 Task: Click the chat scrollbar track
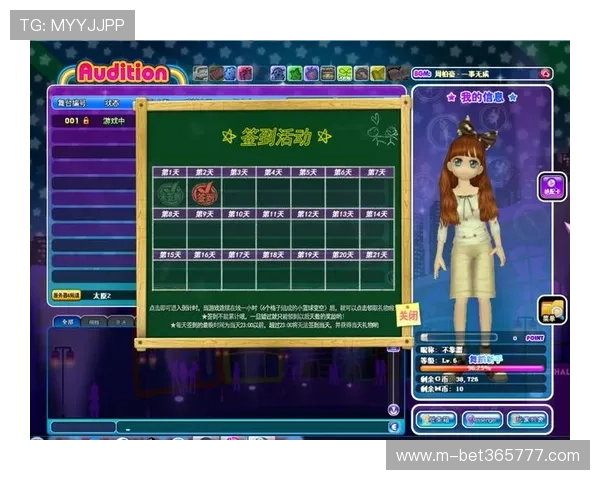[393, 377]
